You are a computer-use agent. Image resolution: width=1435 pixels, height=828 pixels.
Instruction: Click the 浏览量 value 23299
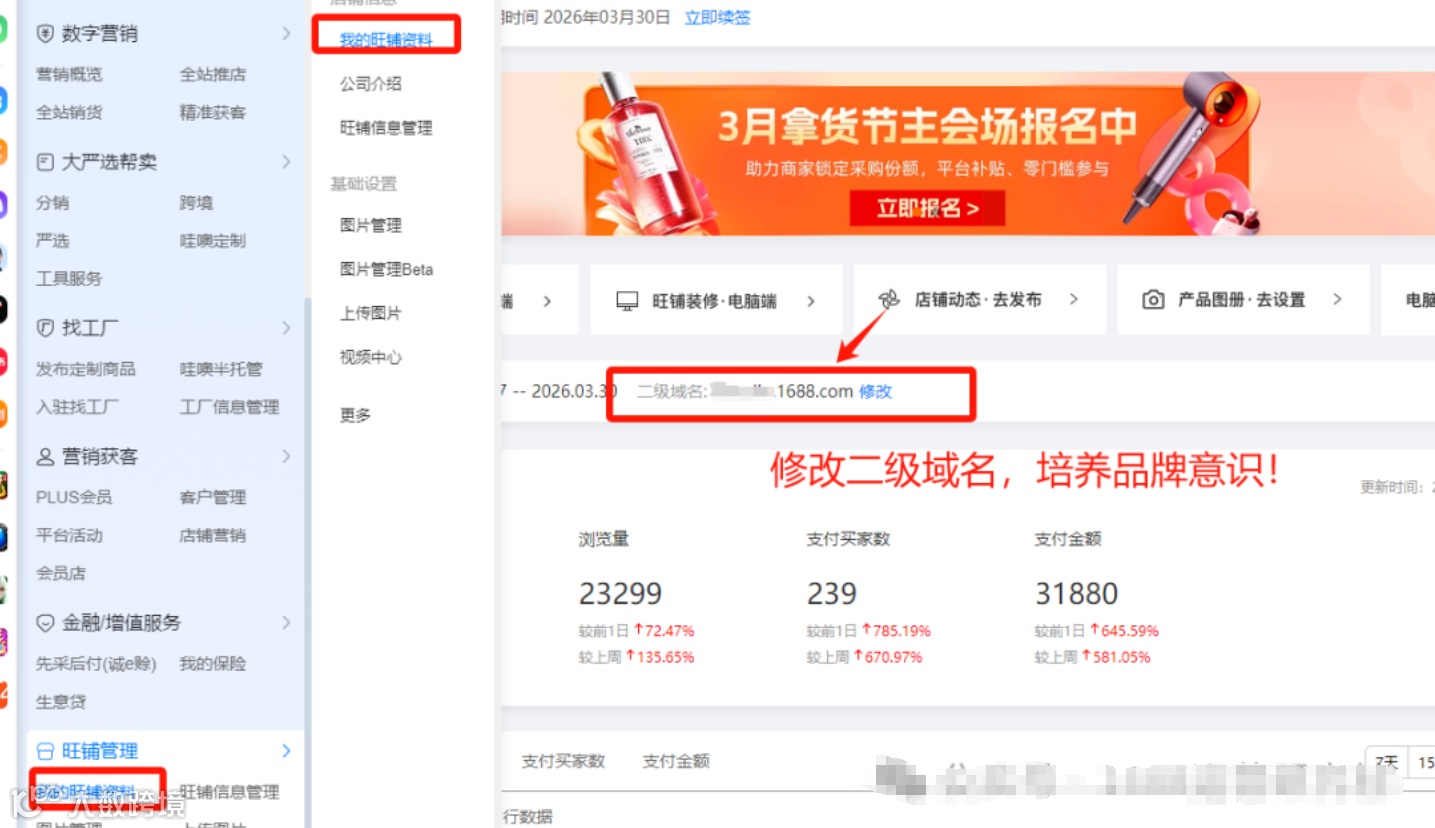[620, 594]
